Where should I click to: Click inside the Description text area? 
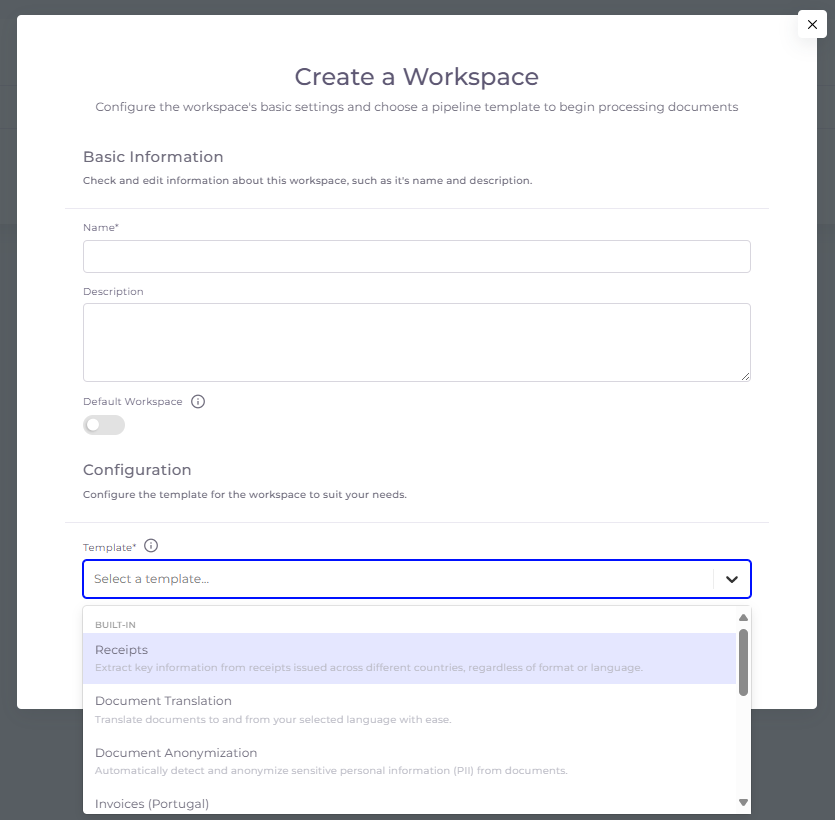point(416,342)
